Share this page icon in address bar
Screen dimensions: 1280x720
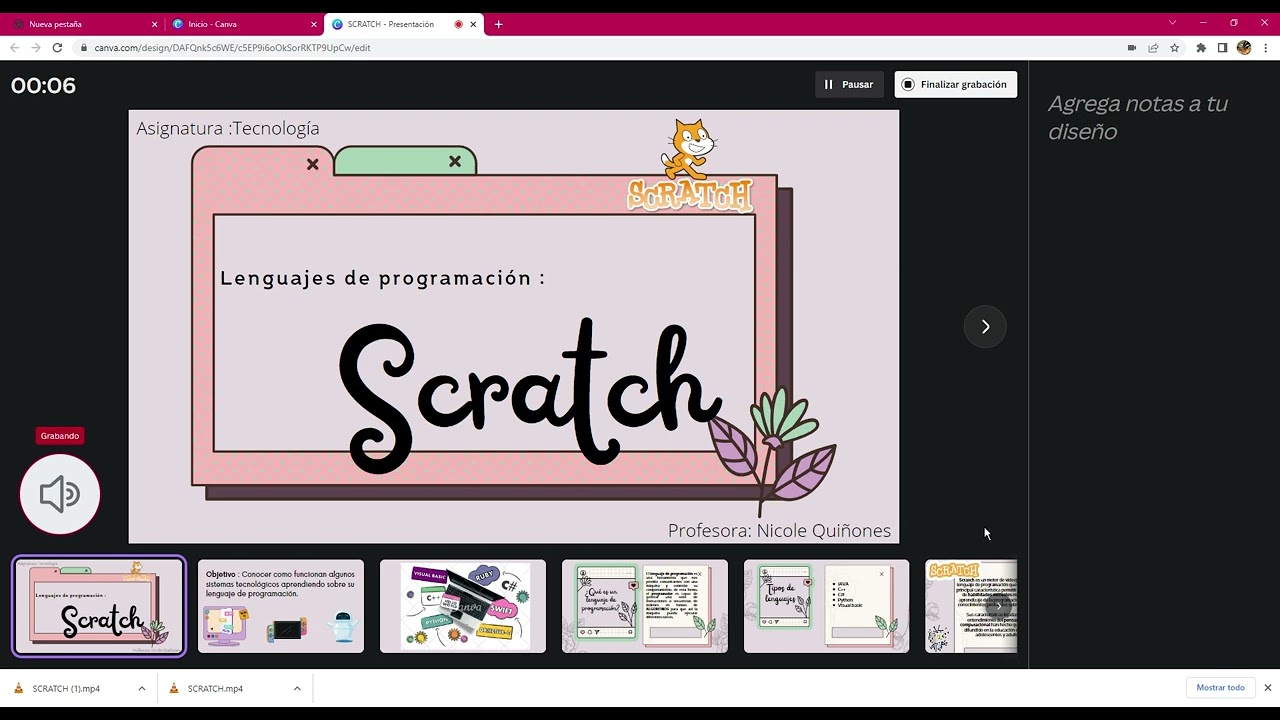1153,47
